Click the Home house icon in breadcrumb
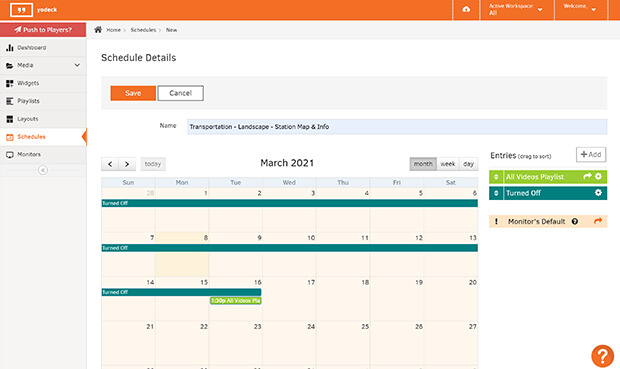 pos(98,30)
